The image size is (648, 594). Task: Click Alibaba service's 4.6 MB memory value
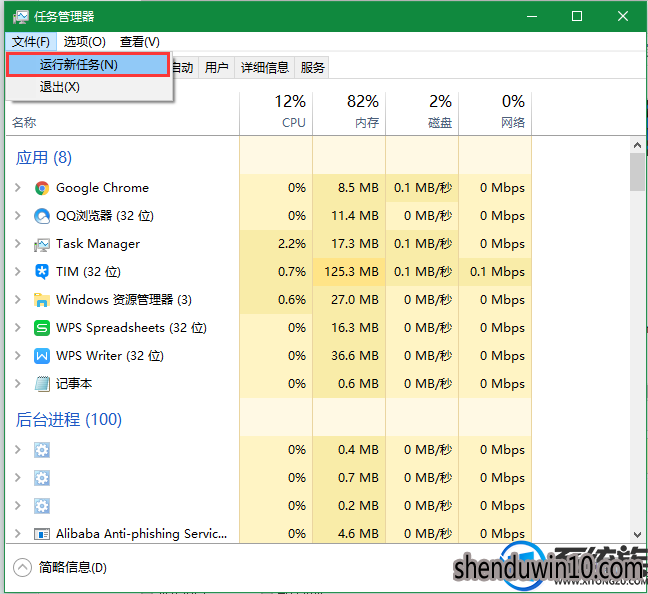(358, 534)
